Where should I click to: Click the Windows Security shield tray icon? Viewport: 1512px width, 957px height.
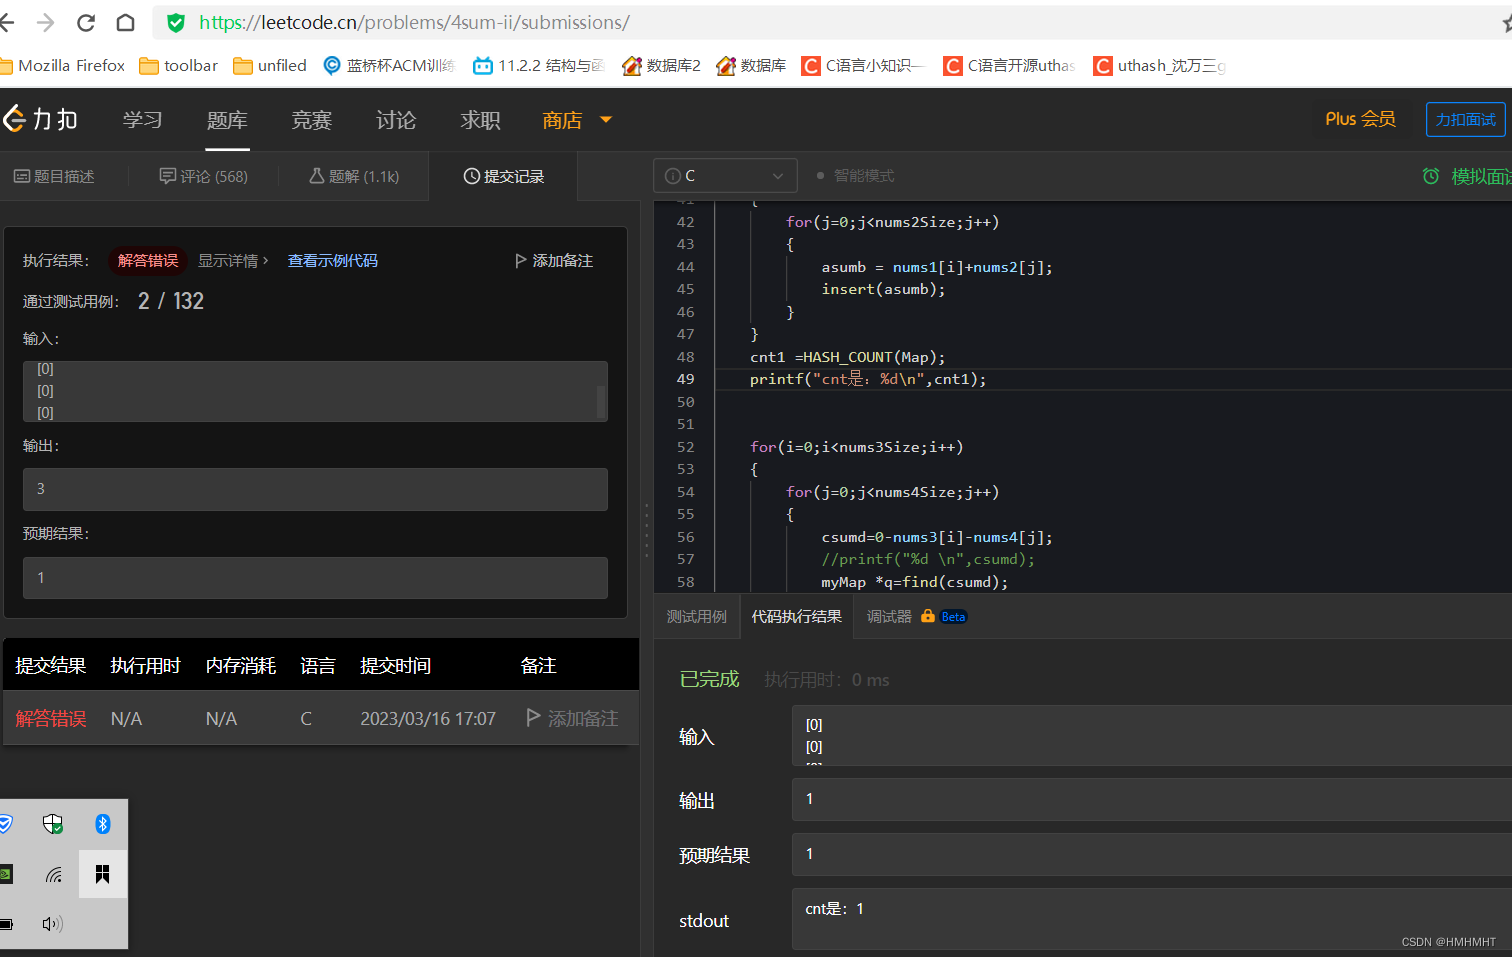pos(53,824)
